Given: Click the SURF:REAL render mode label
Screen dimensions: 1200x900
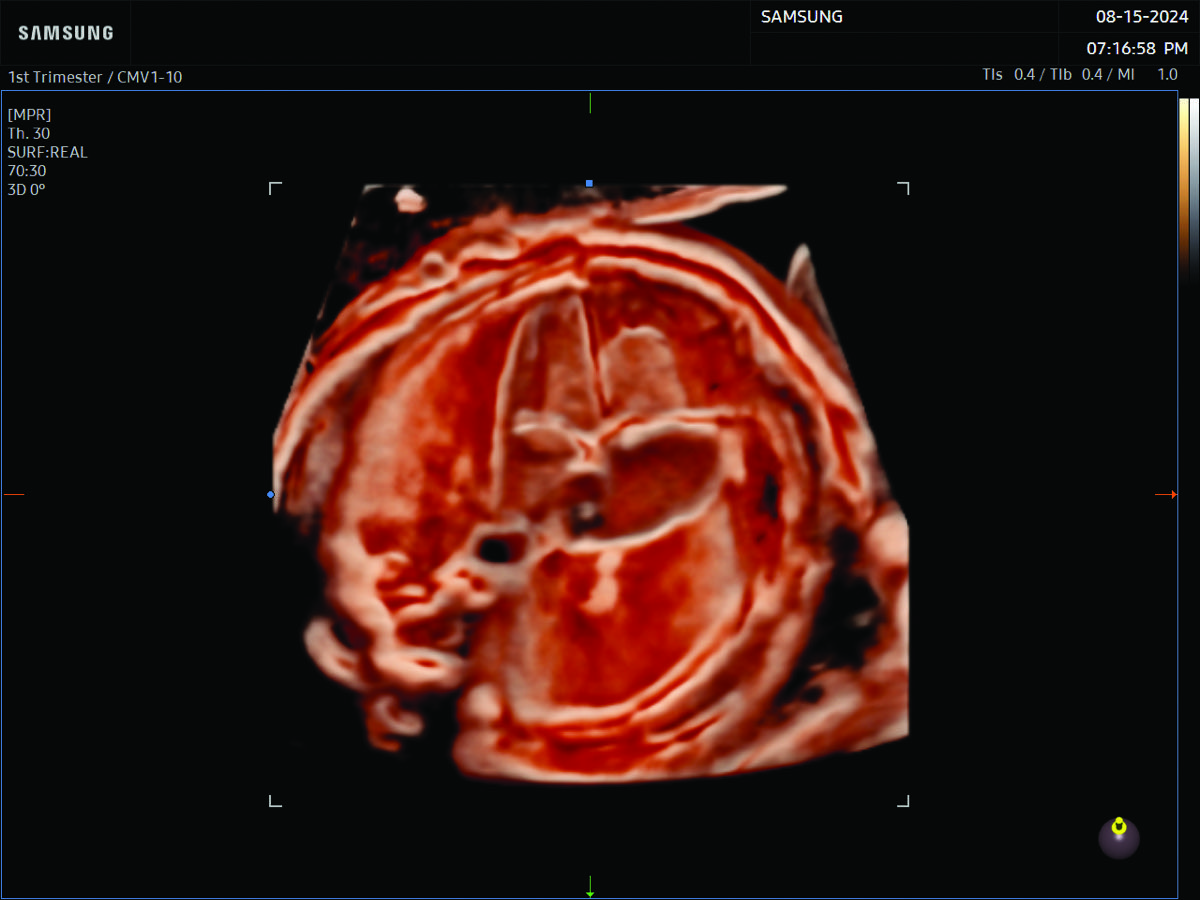Looking at the screenshot, I should point(47,152).
